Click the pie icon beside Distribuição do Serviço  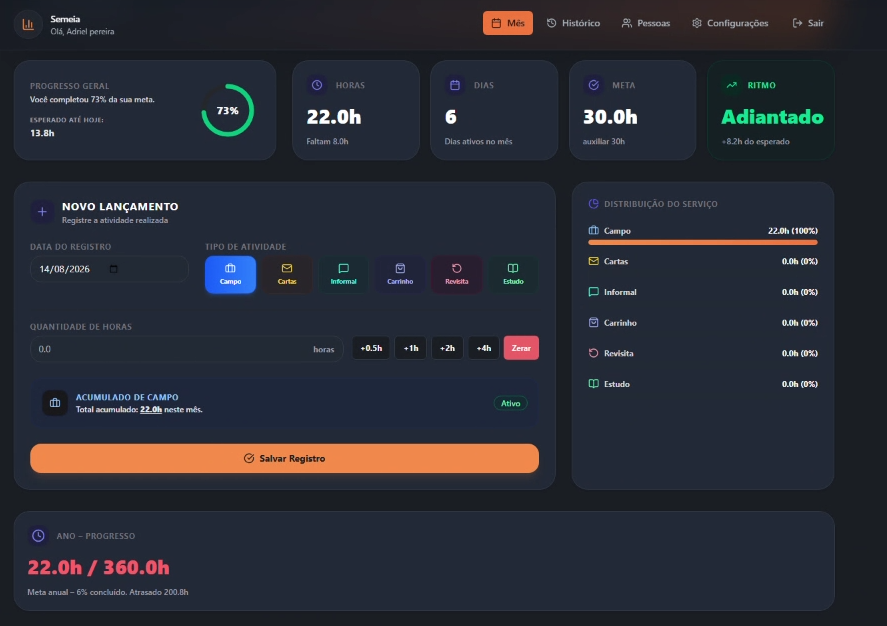pyautogui.click(x=593, y=204)
